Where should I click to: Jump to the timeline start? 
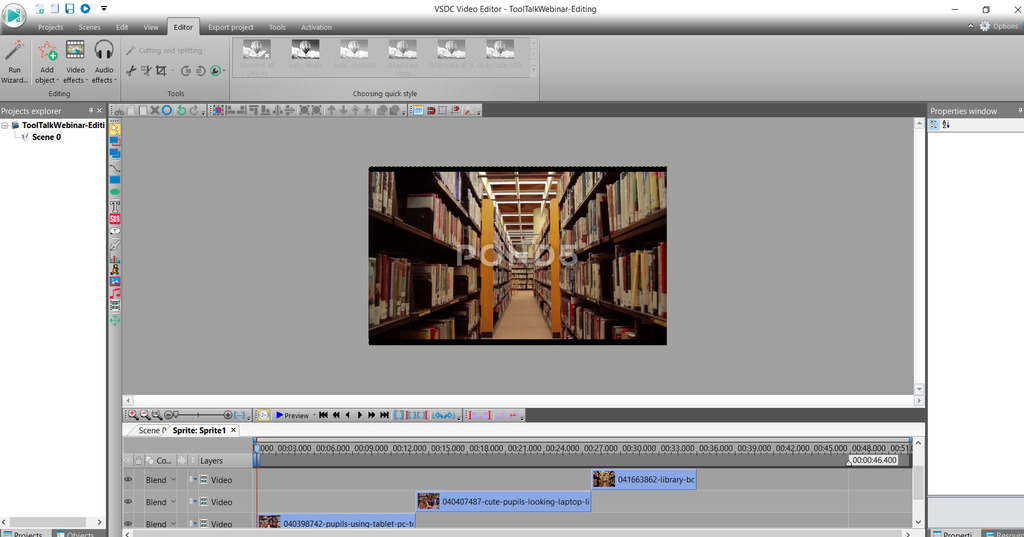click(x=323, y=415)
